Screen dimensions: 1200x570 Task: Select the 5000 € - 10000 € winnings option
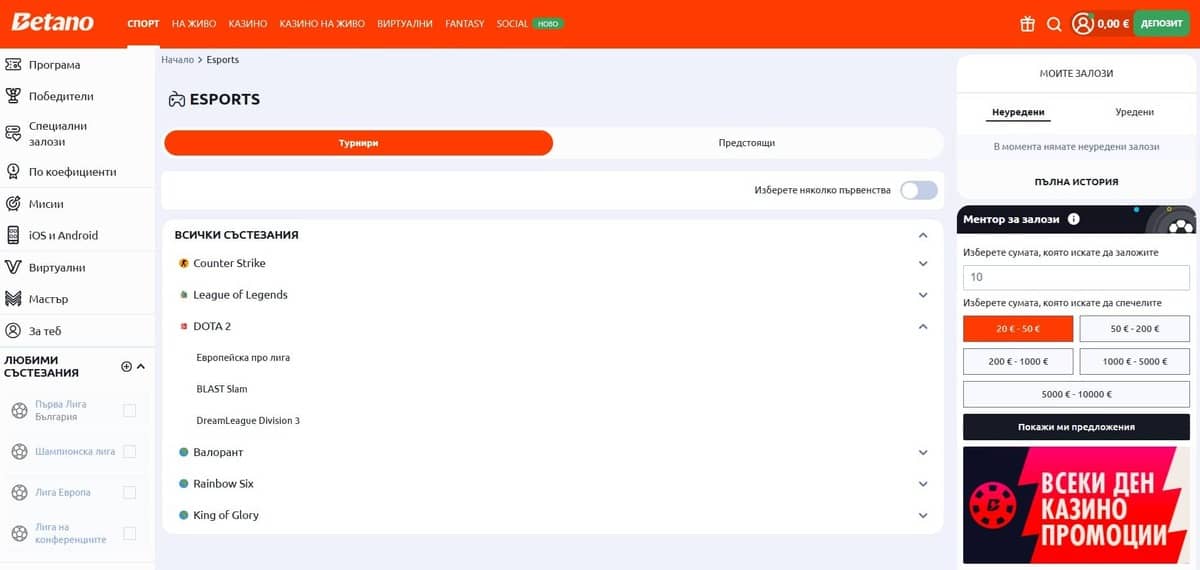click(x=1076, y=394)
